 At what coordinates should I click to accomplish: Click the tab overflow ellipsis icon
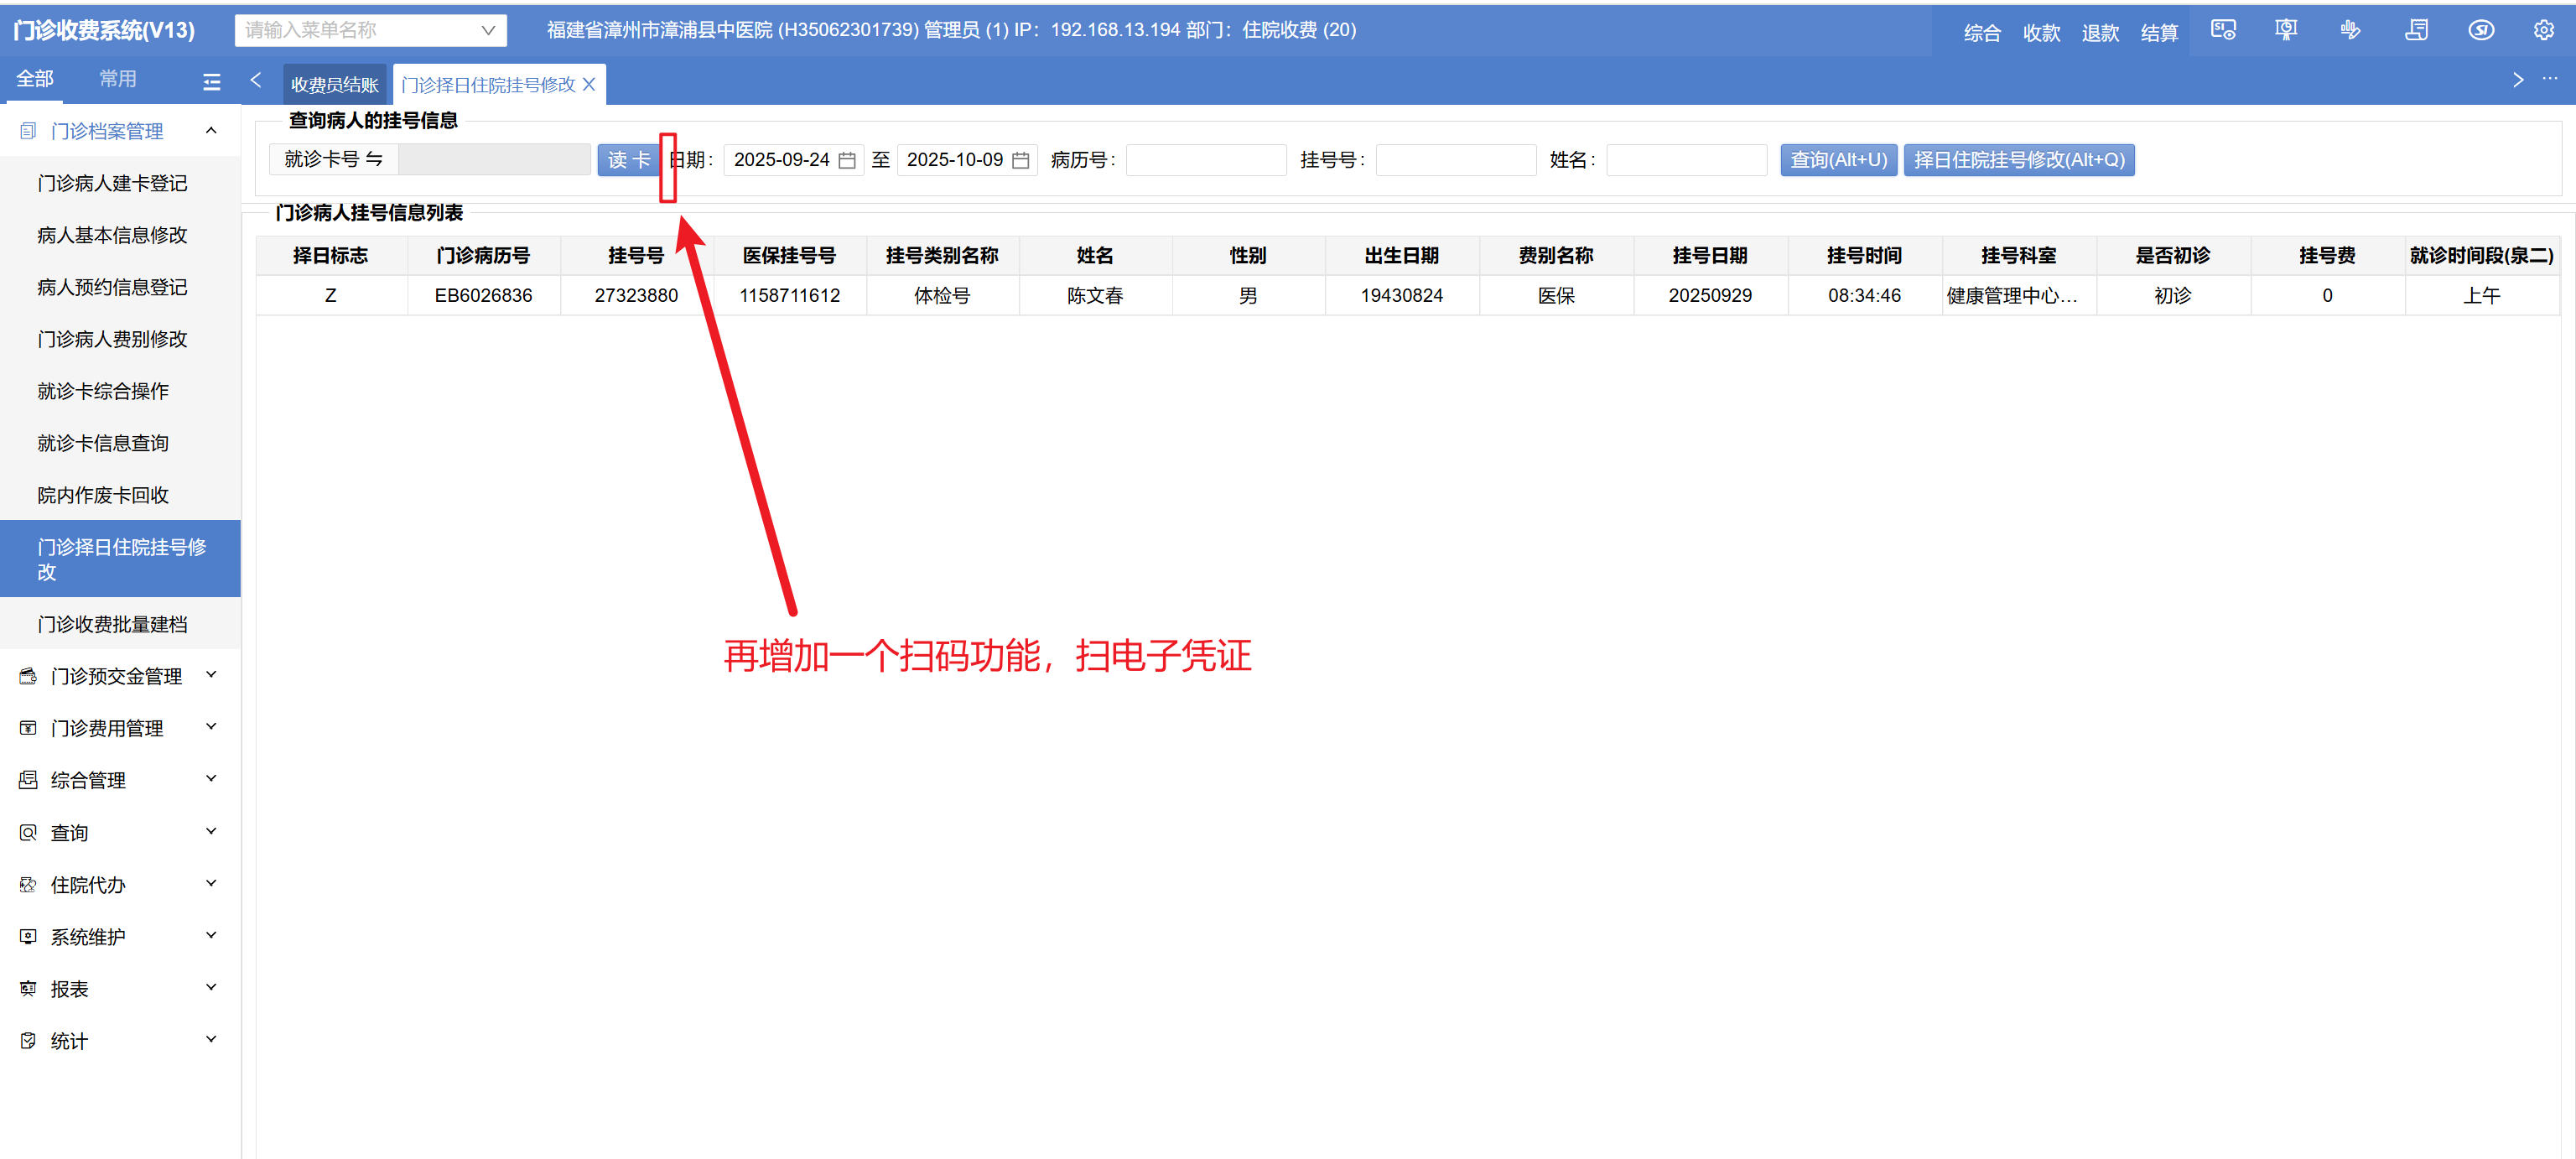click(2550, 79)
